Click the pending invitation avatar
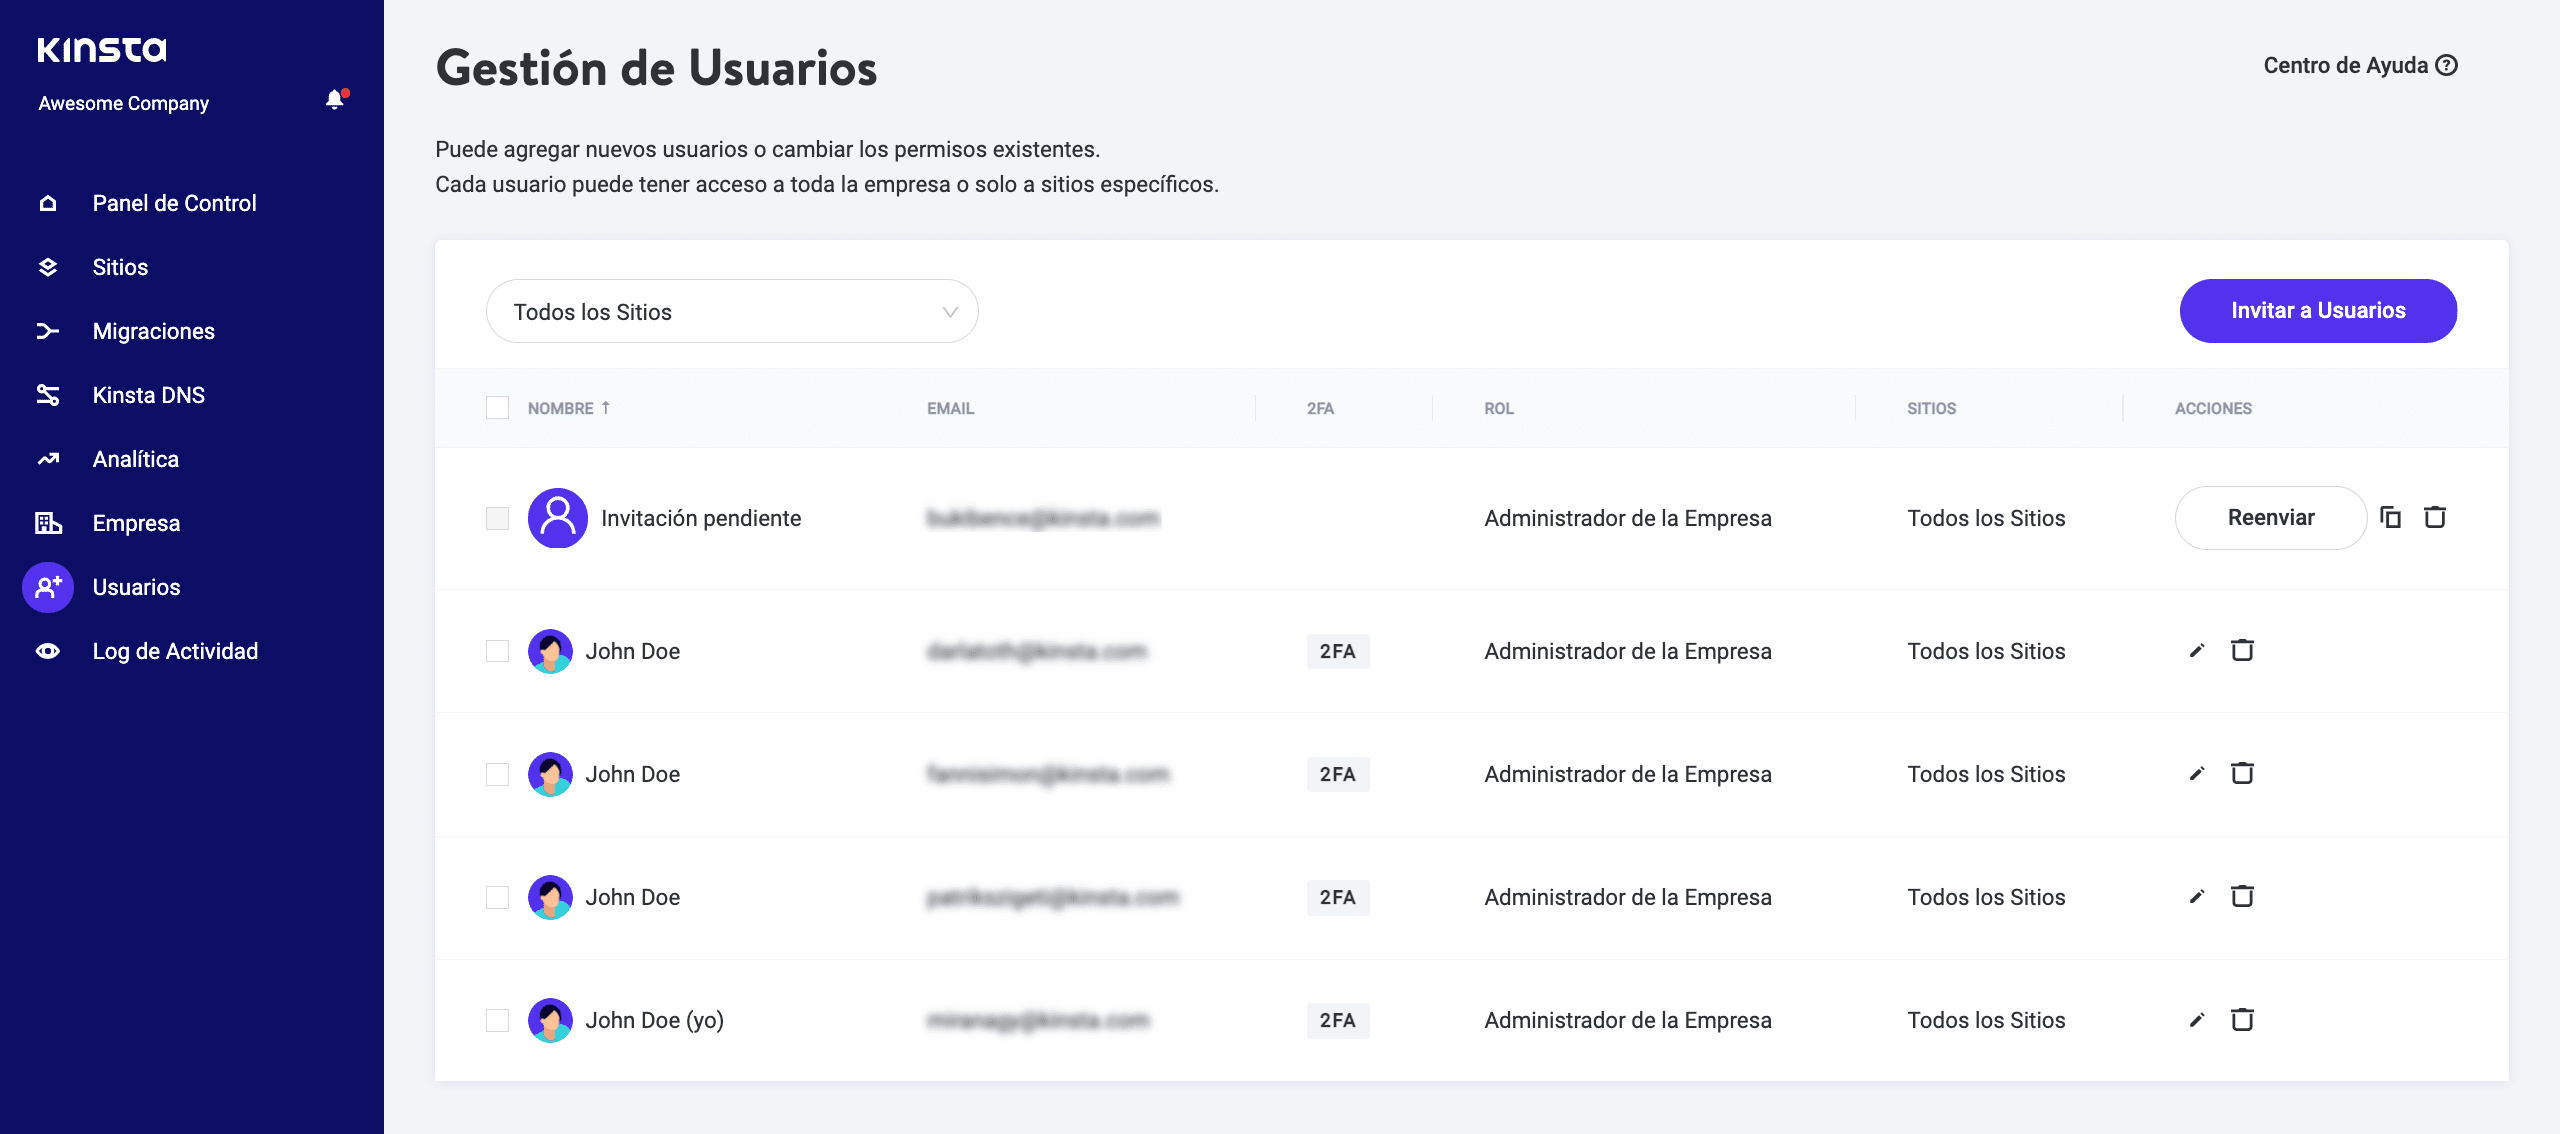This screenshot has height=1134, width=2560. 557,518
